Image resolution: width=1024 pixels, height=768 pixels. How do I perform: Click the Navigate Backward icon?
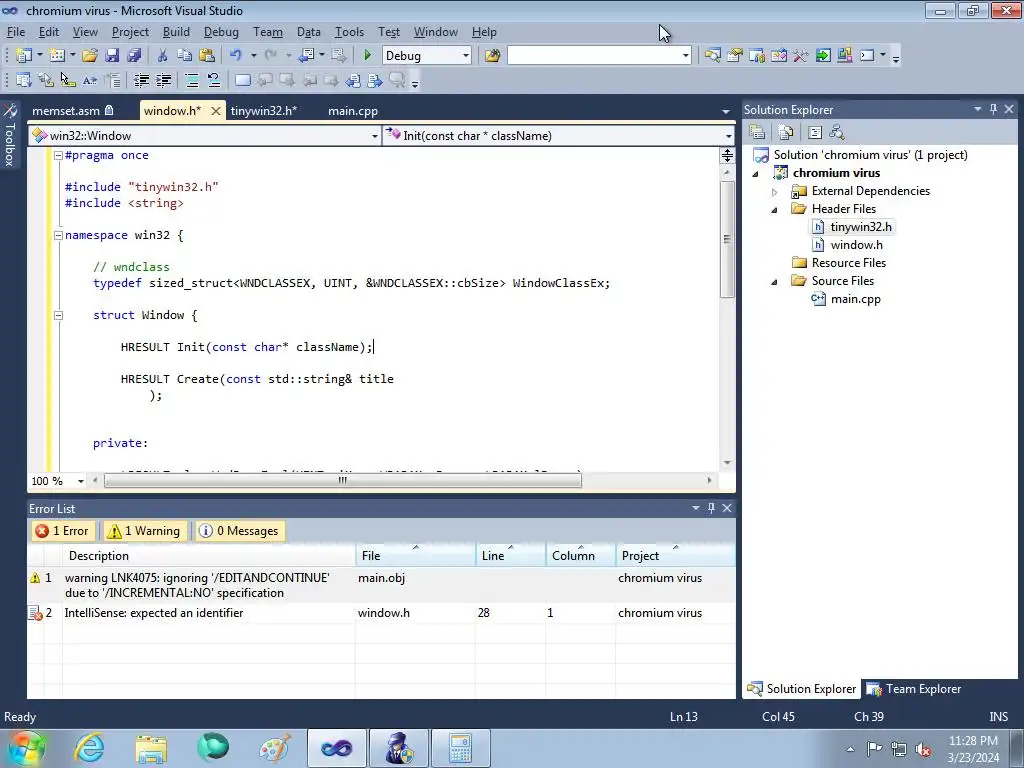306,56
